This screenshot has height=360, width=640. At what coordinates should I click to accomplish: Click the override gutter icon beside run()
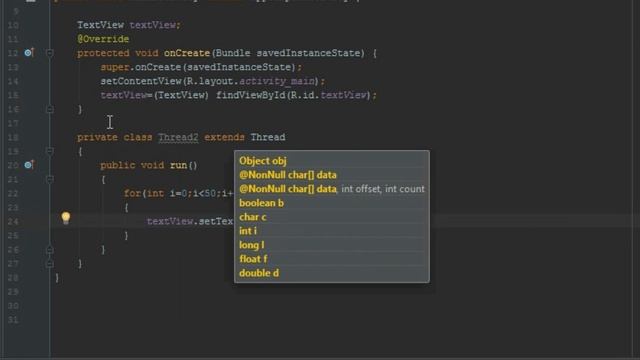pos(29,165)
